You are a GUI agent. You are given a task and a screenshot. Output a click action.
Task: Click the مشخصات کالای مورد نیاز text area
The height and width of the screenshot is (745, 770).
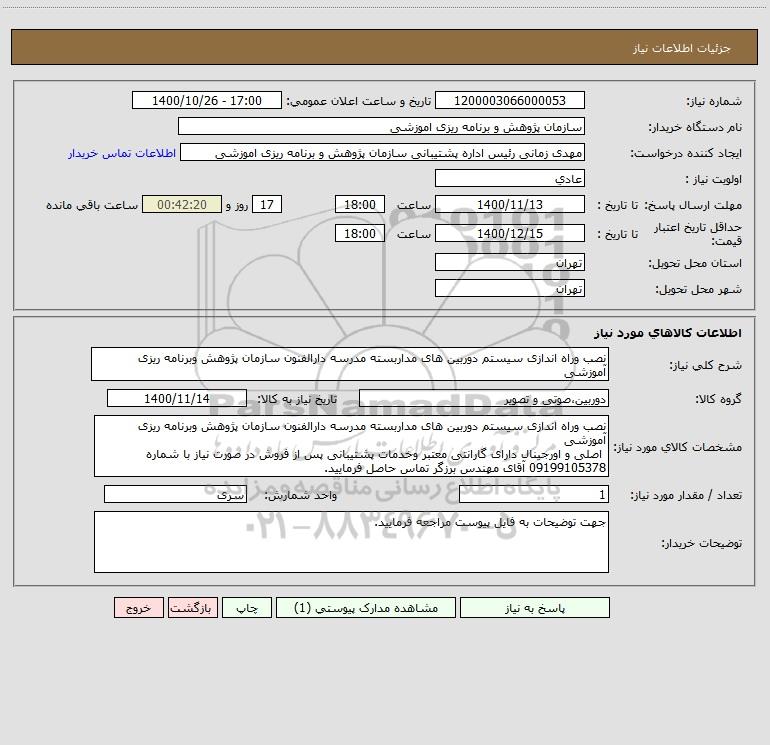tap(351, 446)
